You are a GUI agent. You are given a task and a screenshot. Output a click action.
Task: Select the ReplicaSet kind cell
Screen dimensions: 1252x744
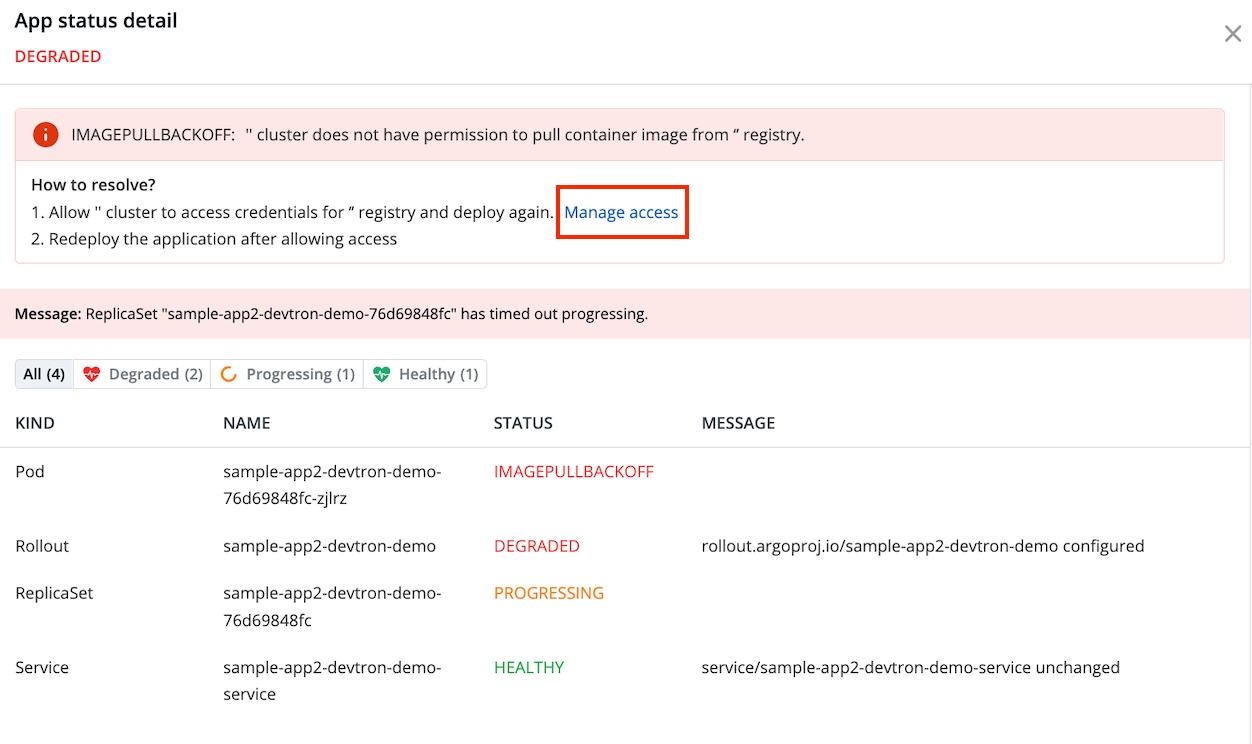[x=54, y=593]
